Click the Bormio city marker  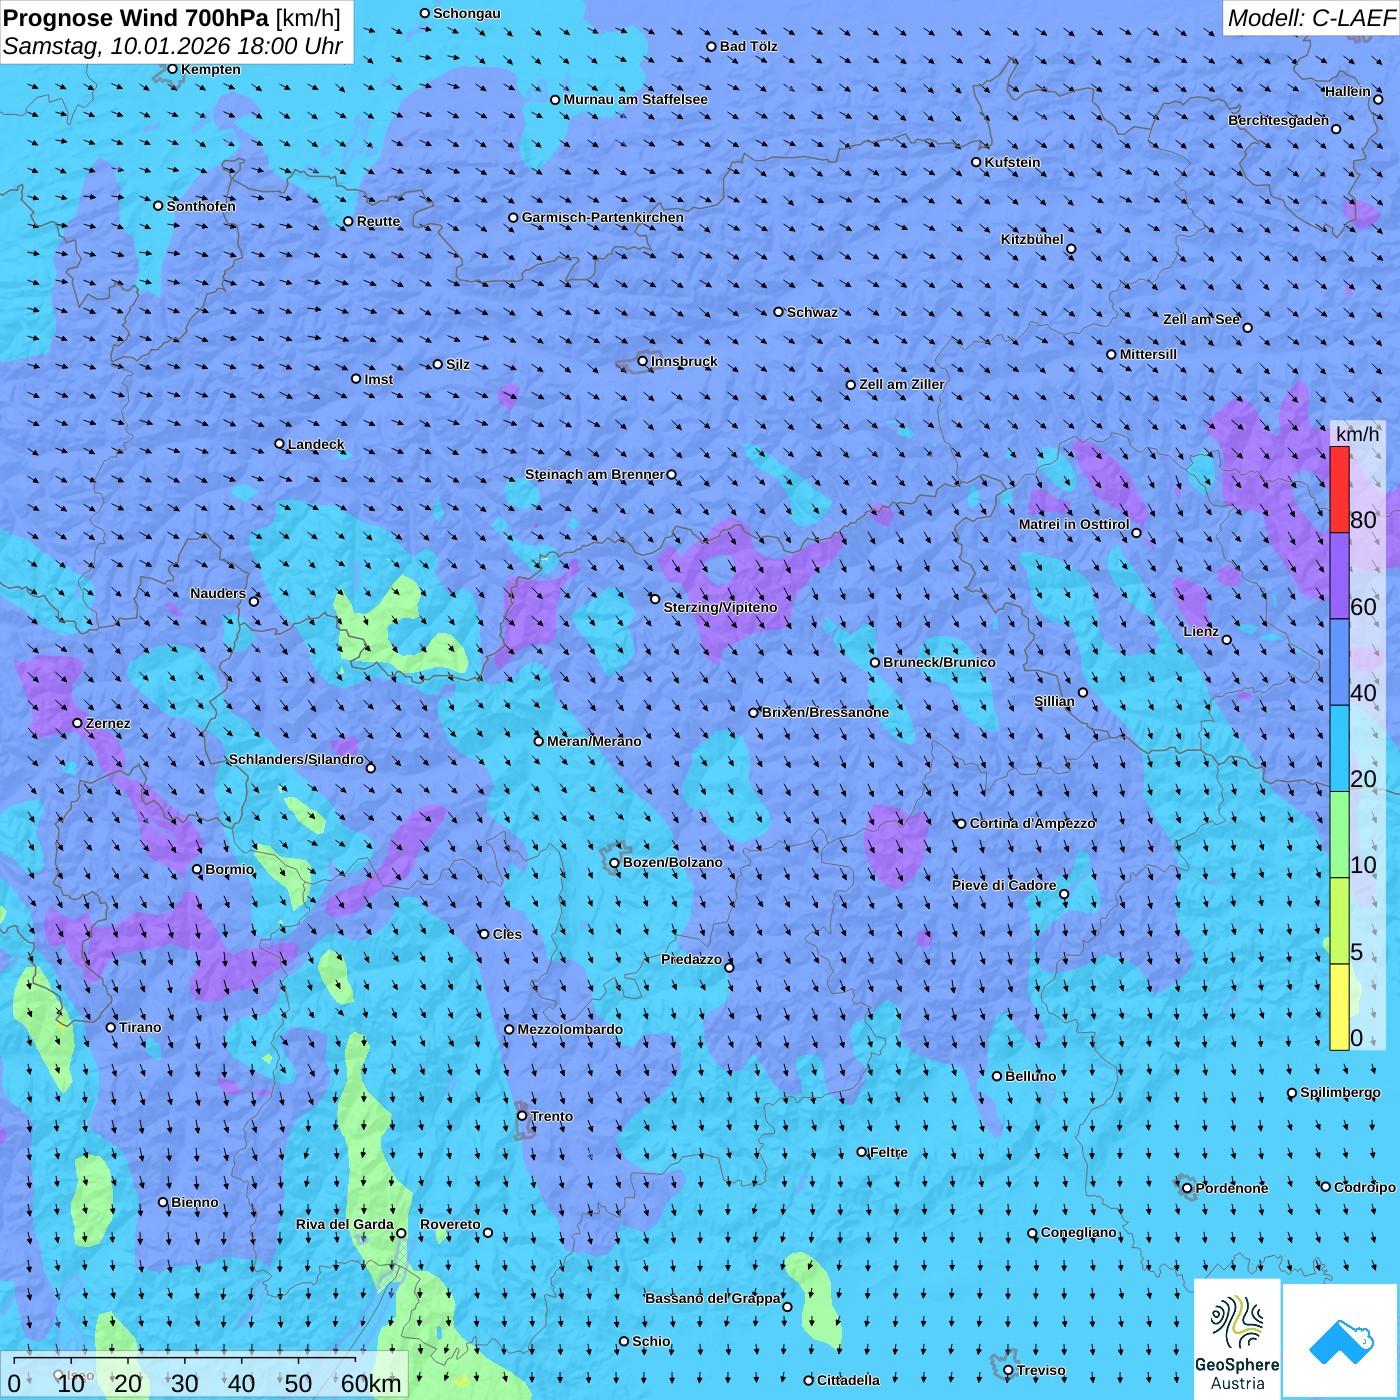click(x=197, y=869)
